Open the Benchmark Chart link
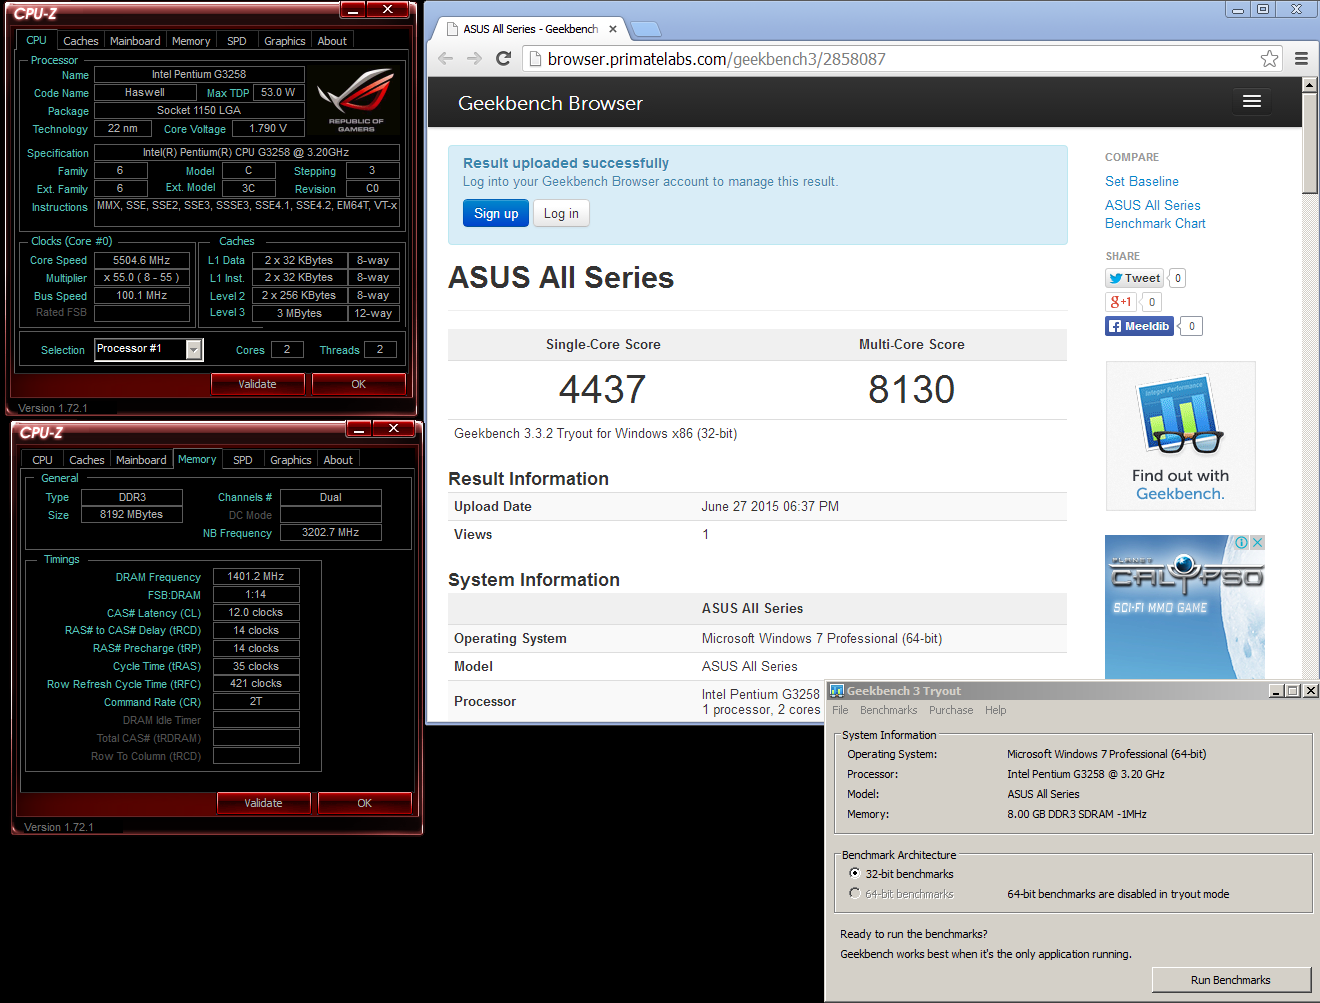Image resolution: width=1320 pixels, height=1003 pixels. point(1155,223)
